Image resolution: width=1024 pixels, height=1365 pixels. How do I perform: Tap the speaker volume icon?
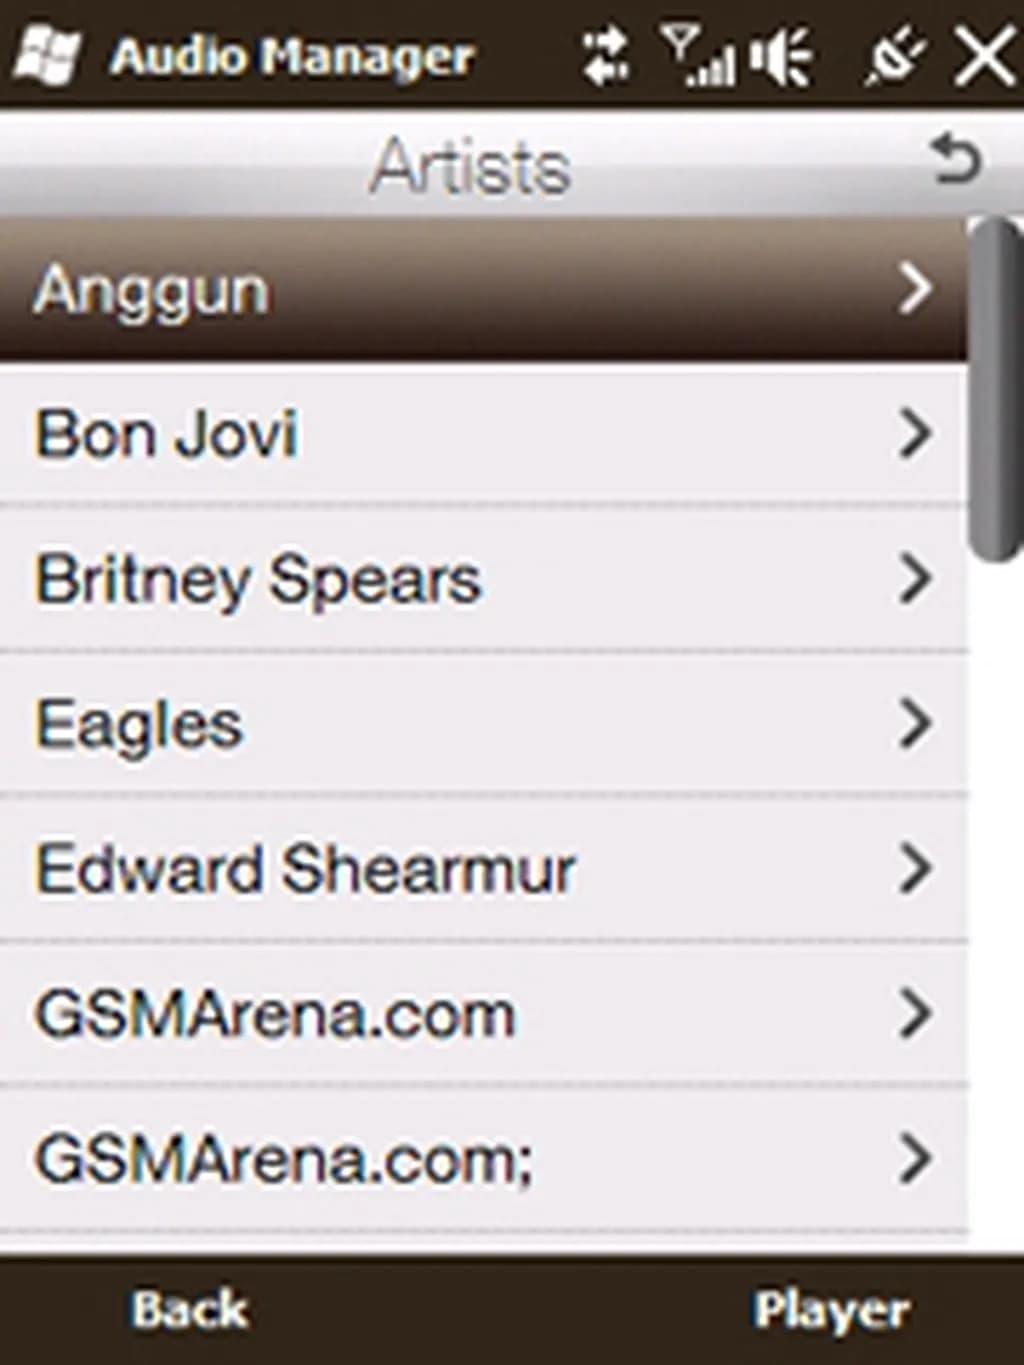[781, 55]
